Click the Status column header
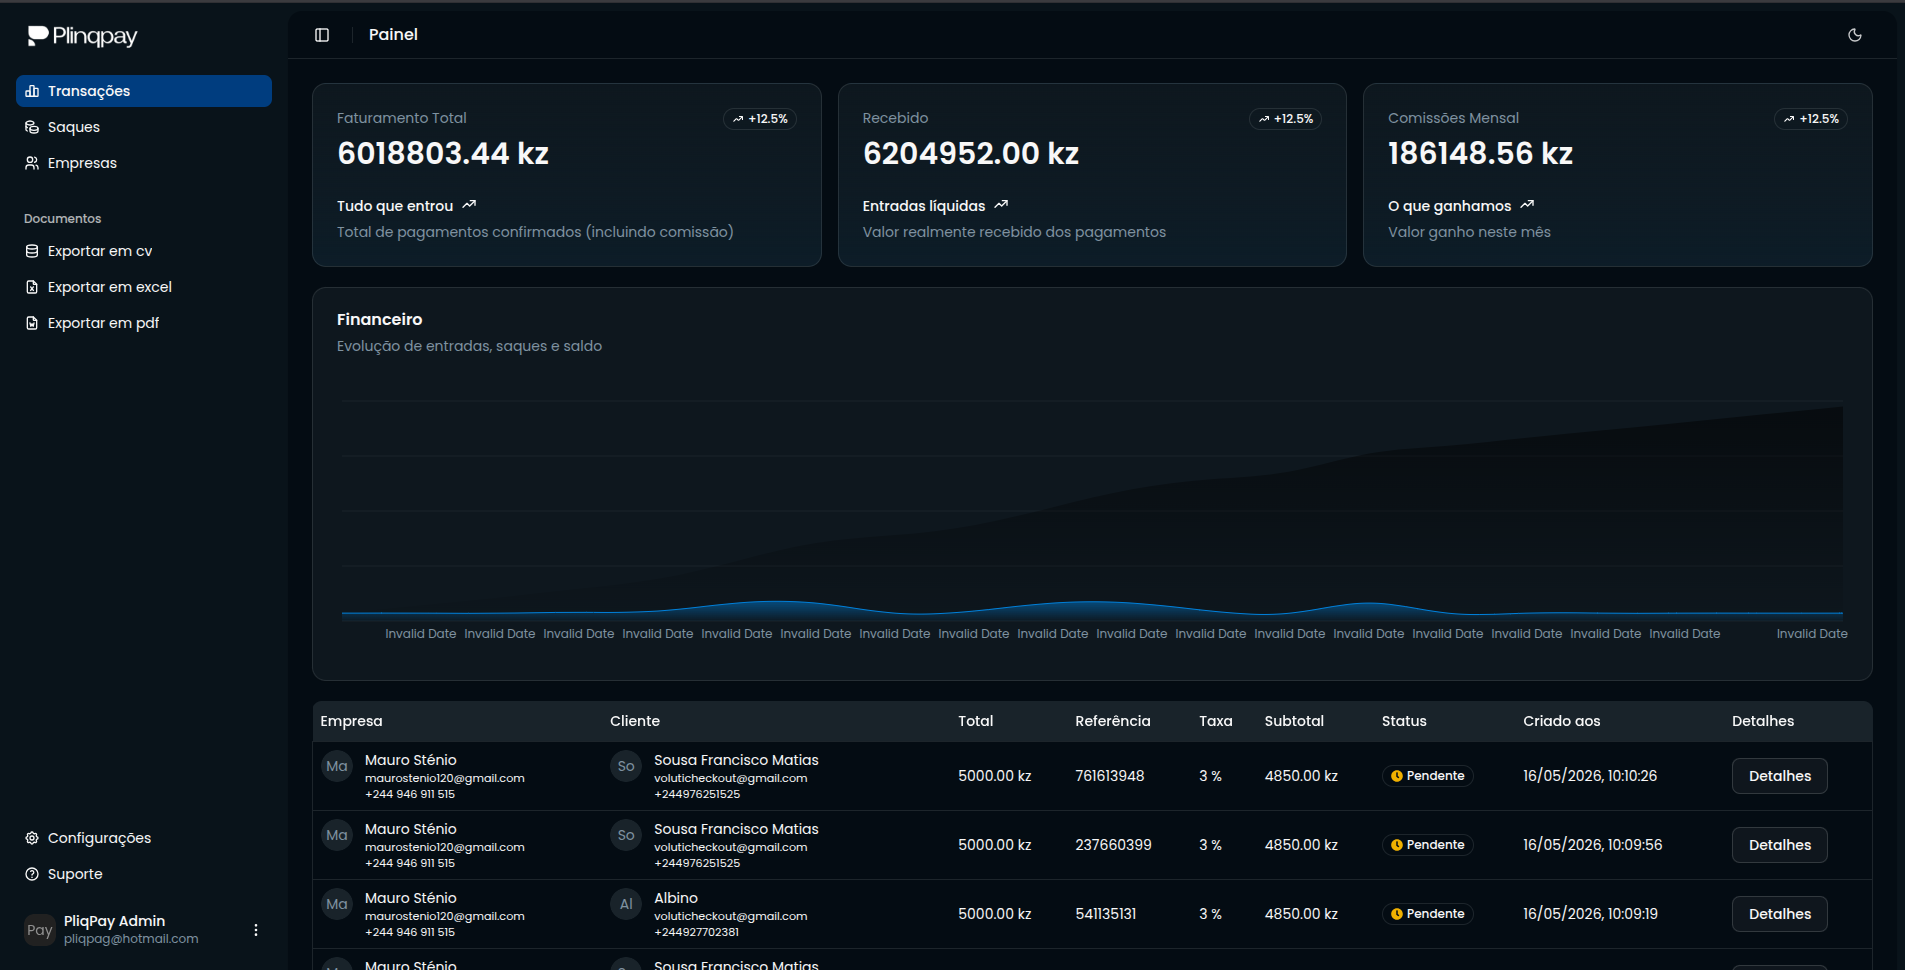This screenshot has width=1905, height=970. pyautogui.click(x=1404, y=721)
